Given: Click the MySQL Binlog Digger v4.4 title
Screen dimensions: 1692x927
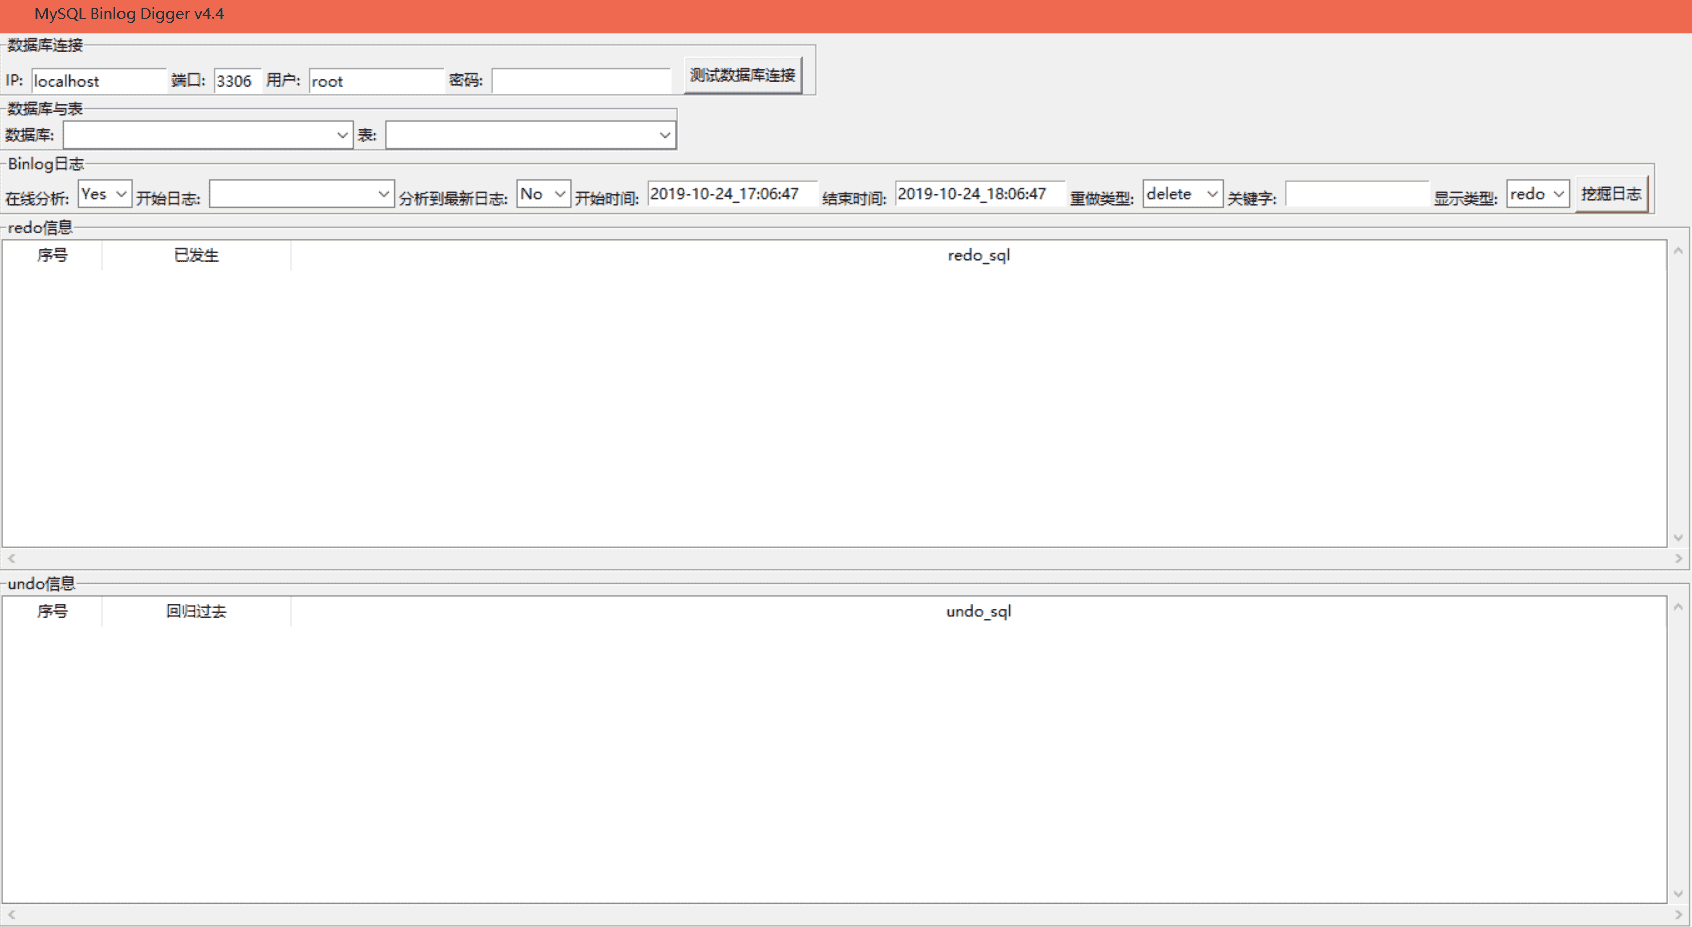Looking at the screenshot, I should (129, 14).
